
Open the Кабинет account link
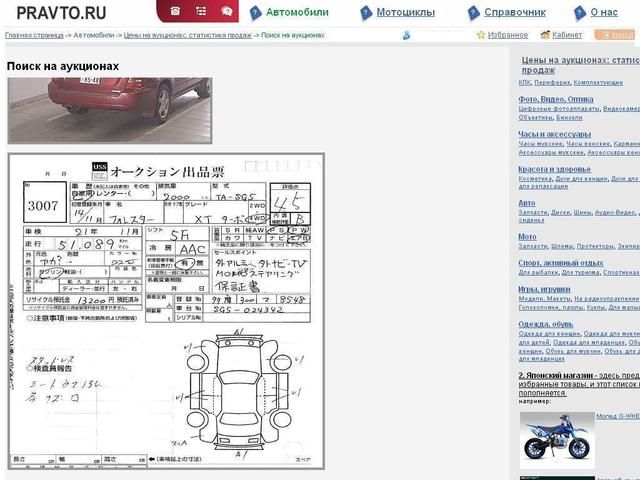point(567,35)
